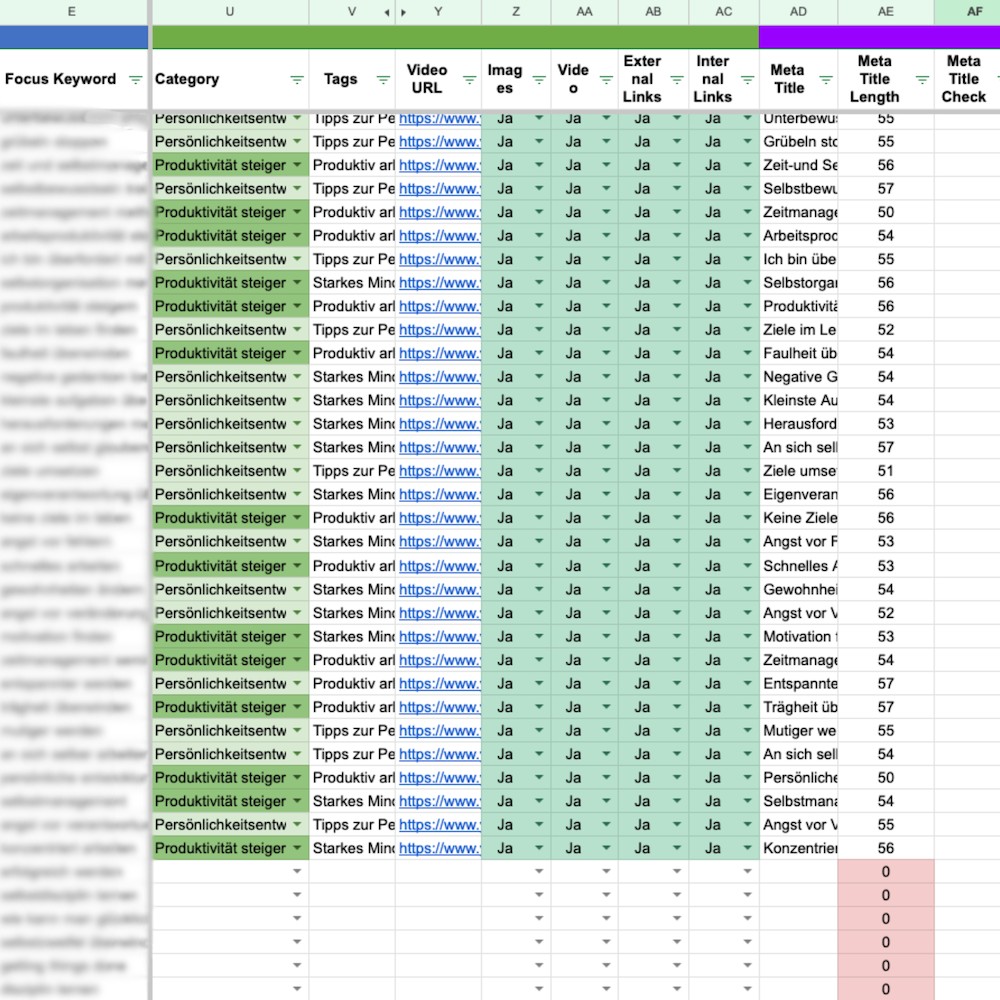
Task: Open Category dropdown in the Konzentrier row
Action: [297, 848]
